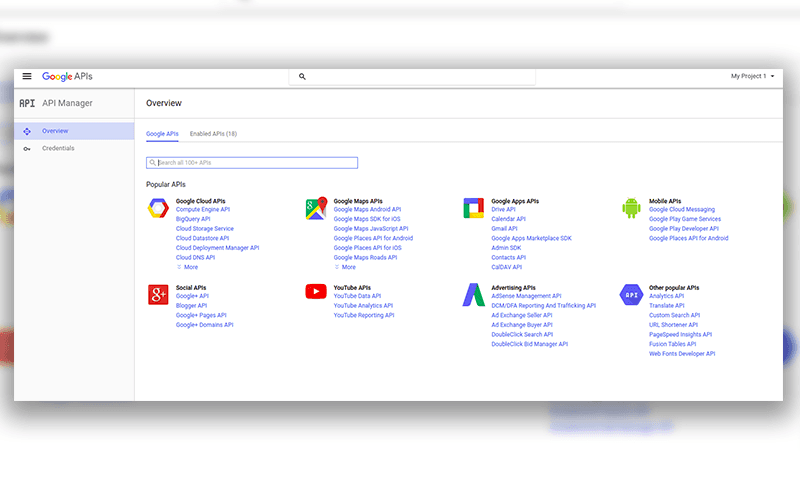Click the Google Apps APIs icon
The image size is (800, 499).
[x=473, y=208]
